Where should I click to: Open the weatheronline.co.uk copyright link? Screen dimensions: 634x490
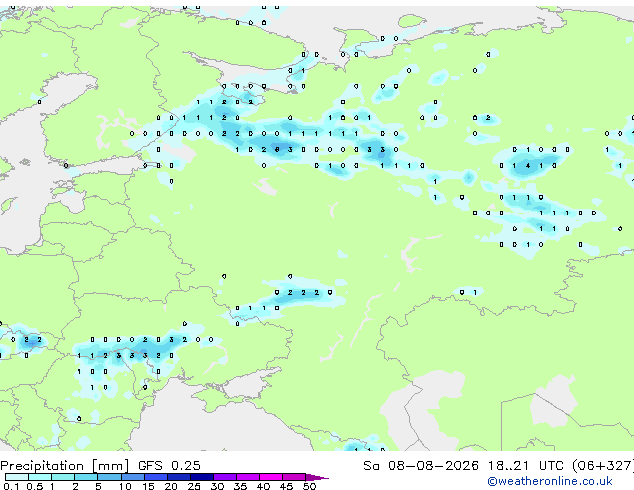[x=550, y=481]
